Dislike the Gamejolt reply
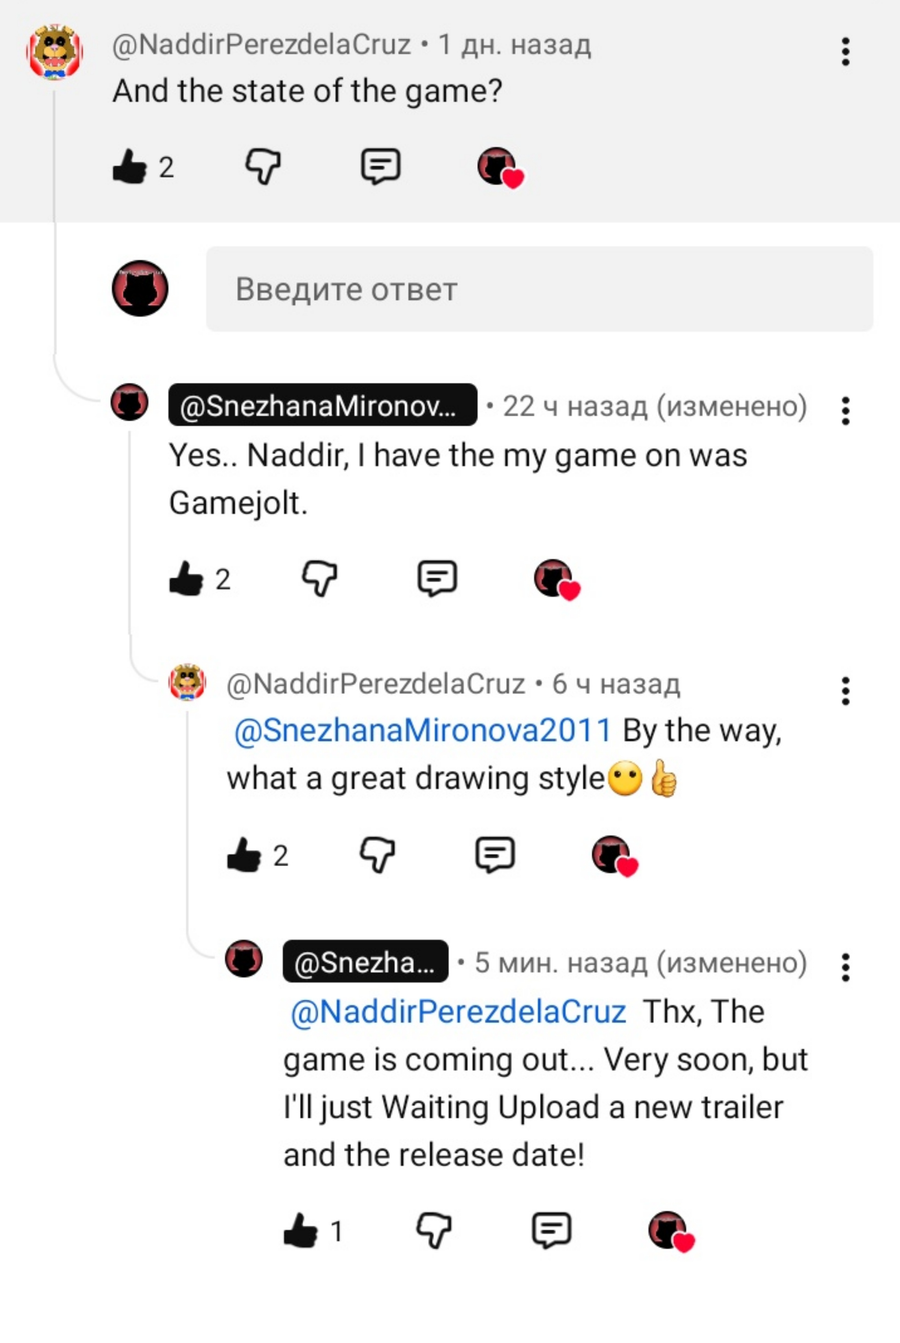The width and height of the screenshot is (900, 1343). (320, 579)
